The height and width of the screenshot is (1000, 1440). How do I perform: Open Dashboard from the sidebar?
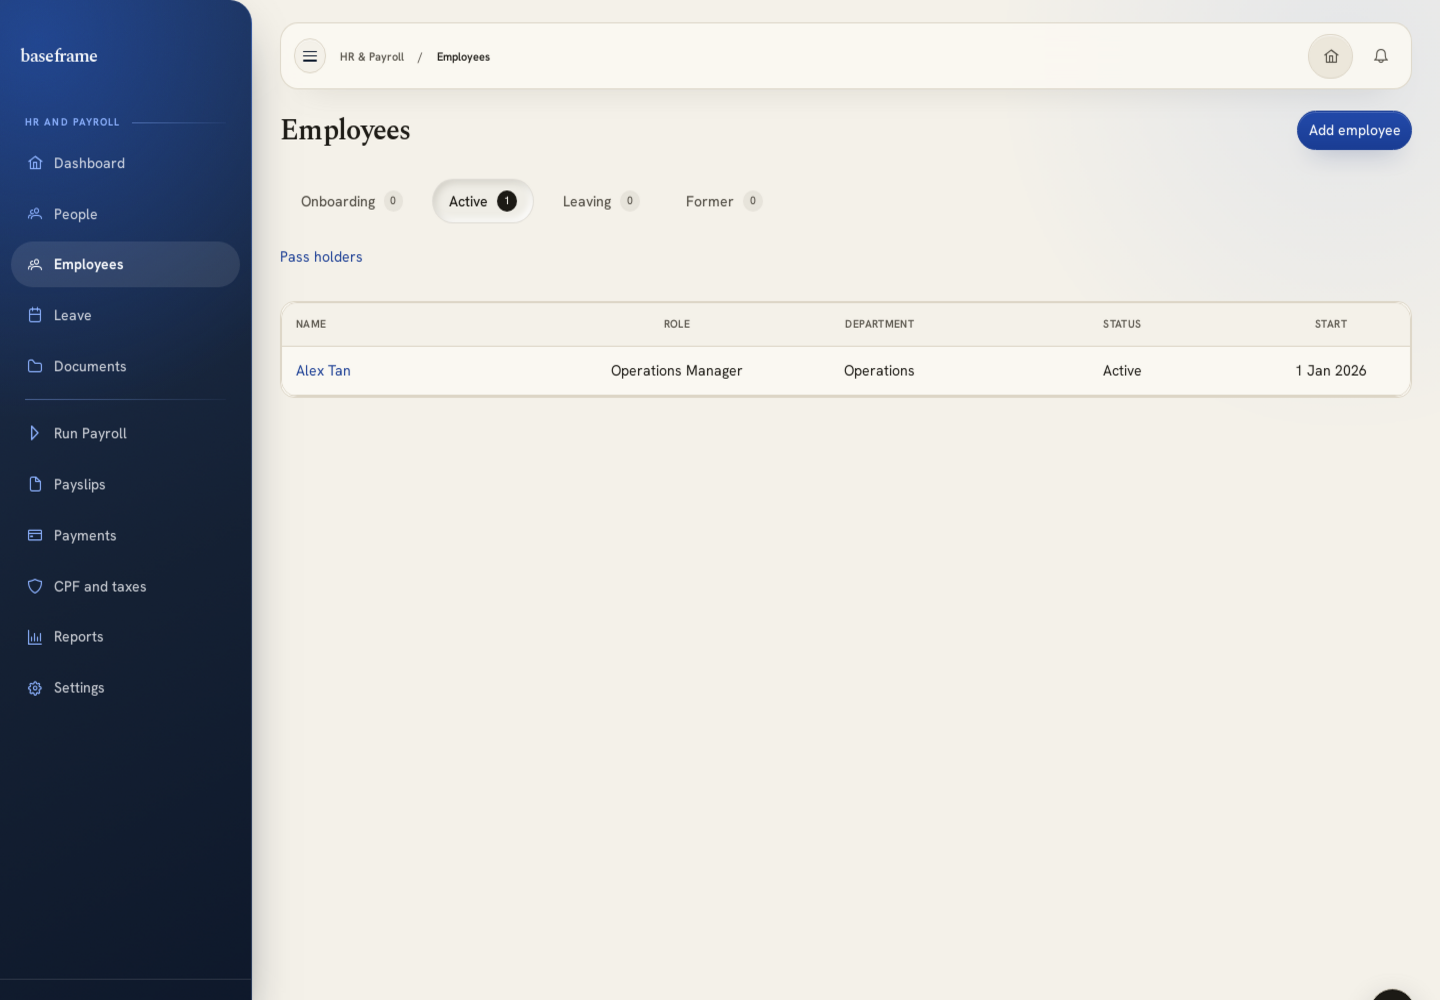89,163
